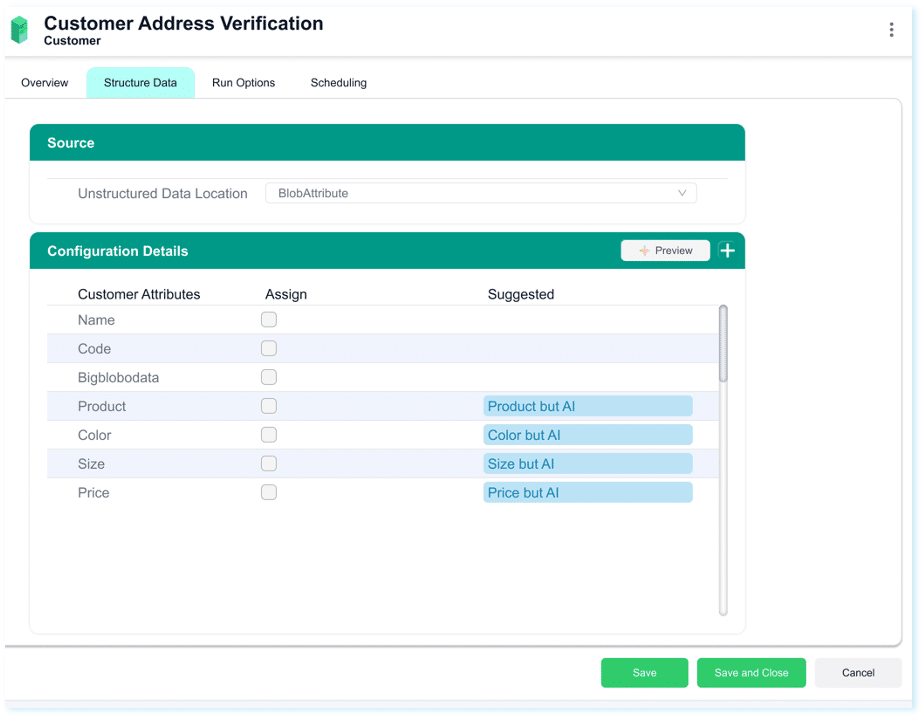The width and height of the screenshot is (924, 718).
Task: Click the sparkle icon on Preview button
Action: pyautogui.click(x=644, y=251)
